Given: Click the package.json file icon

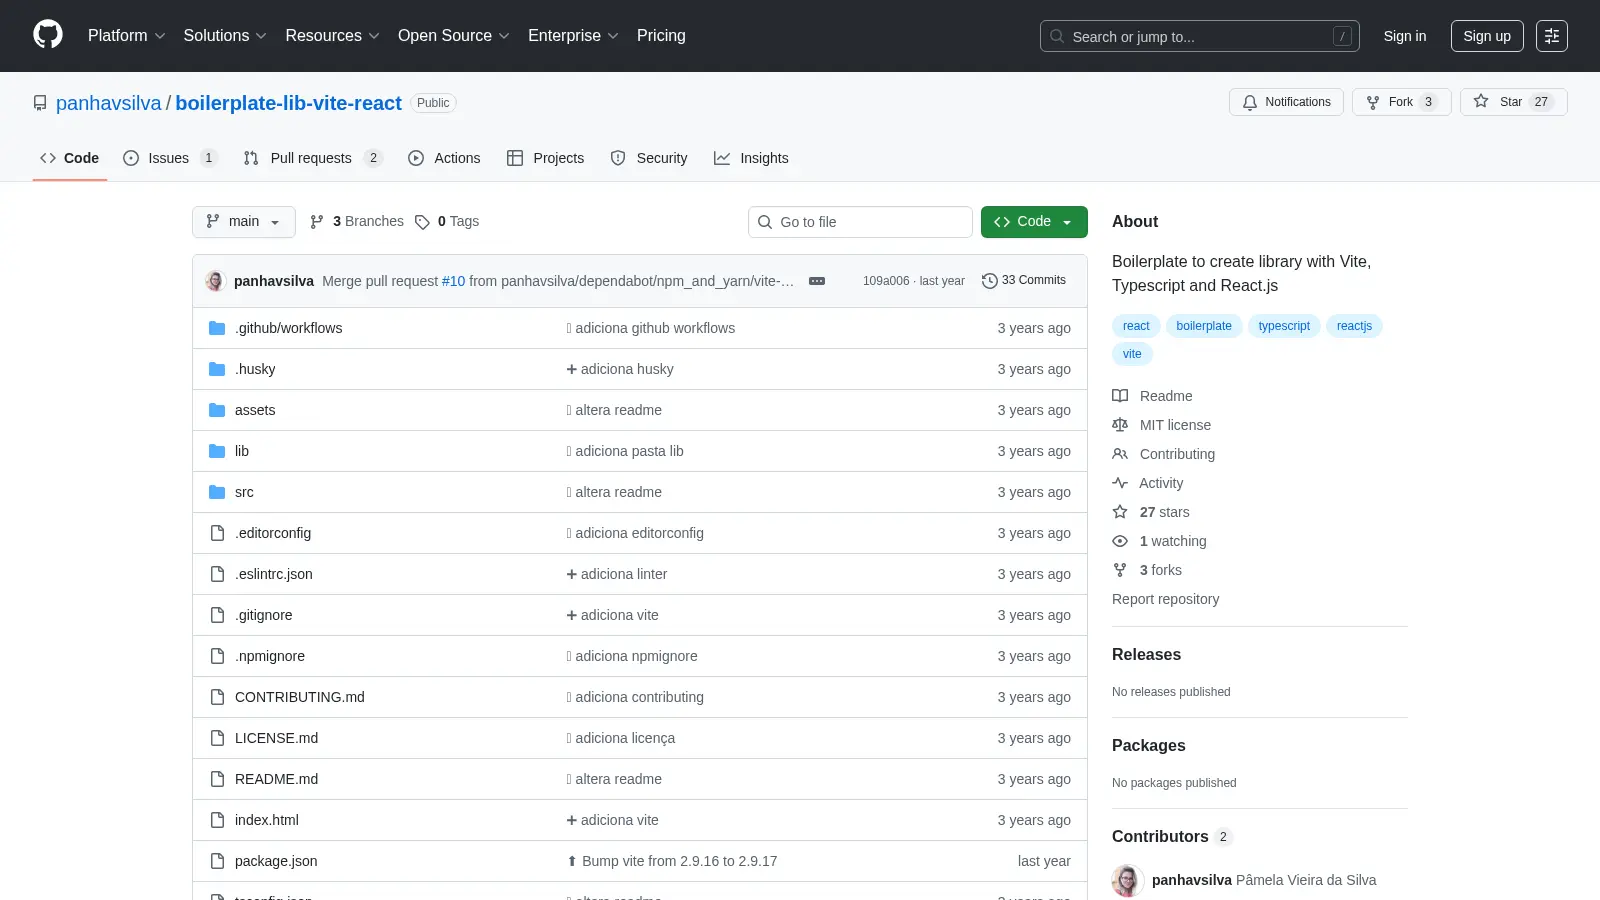Looking at the screenshot, I should 217,861.
